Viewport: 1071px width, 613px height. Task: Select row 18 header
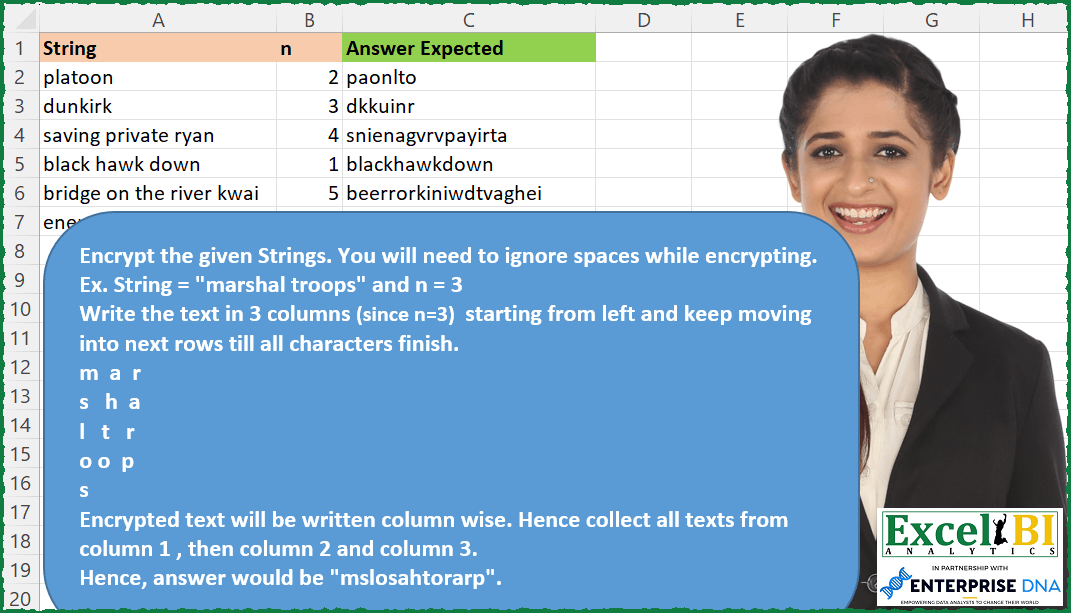point(20,541)
